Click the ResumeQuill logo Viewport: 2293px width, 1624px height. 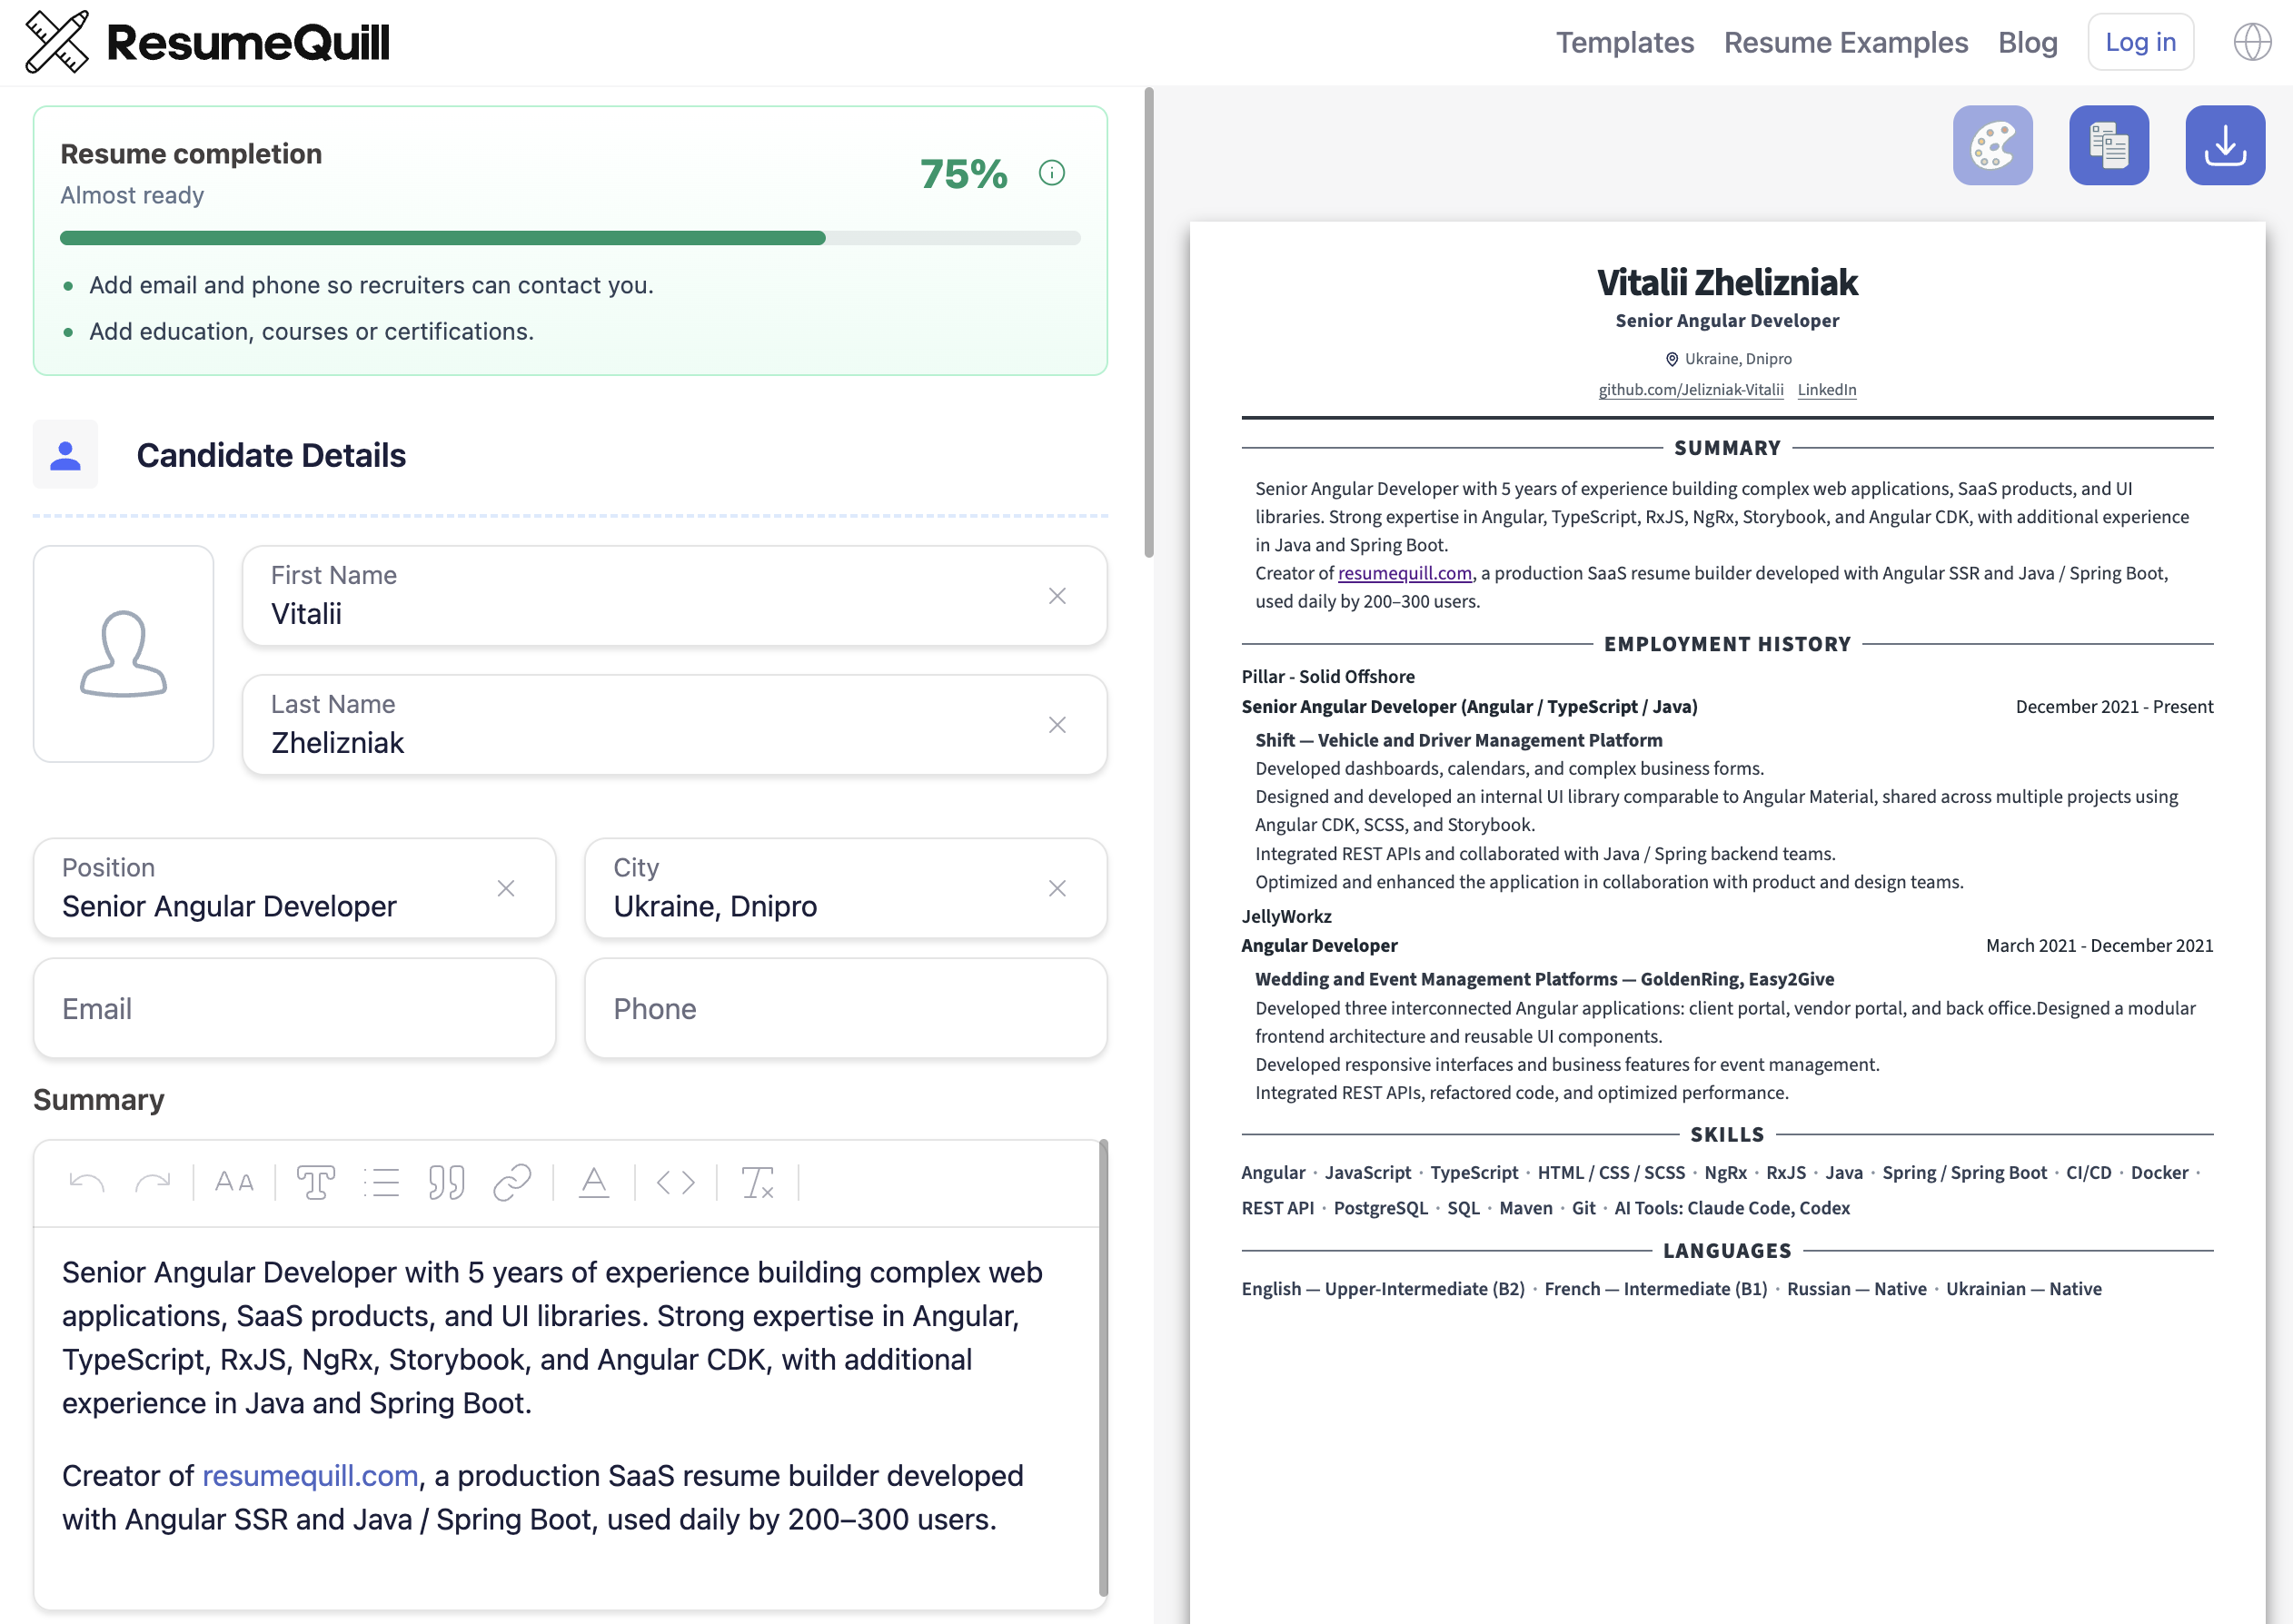(x=207, y=42)
